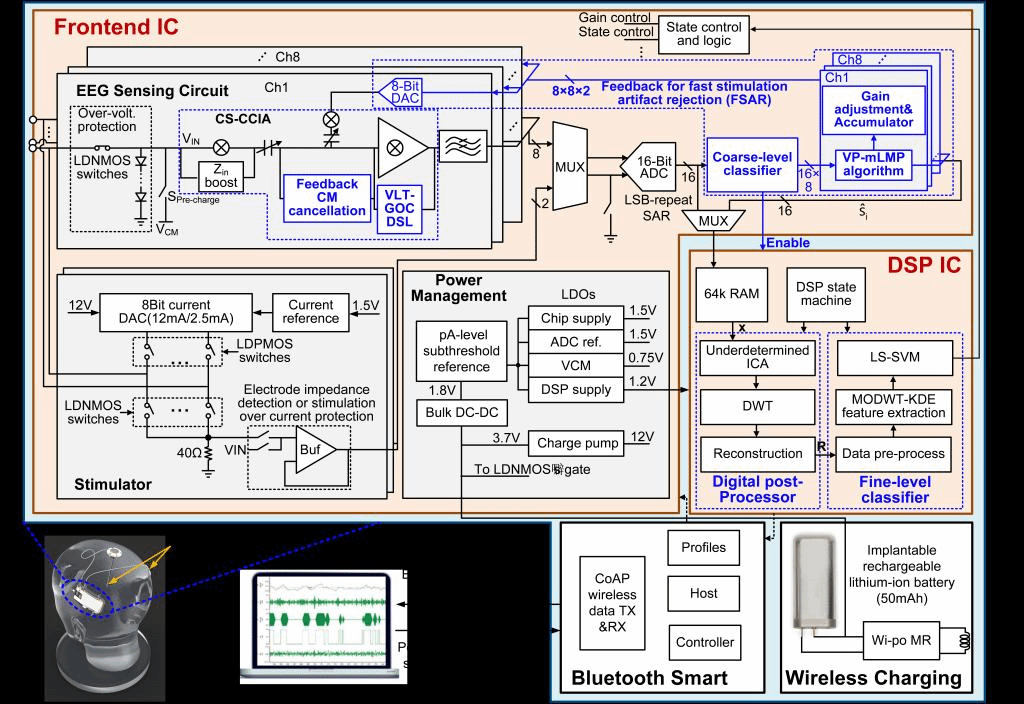This screenshot has width=1024, height=704.
Task: Click the large MUX before the ADC
Action: 570,167
